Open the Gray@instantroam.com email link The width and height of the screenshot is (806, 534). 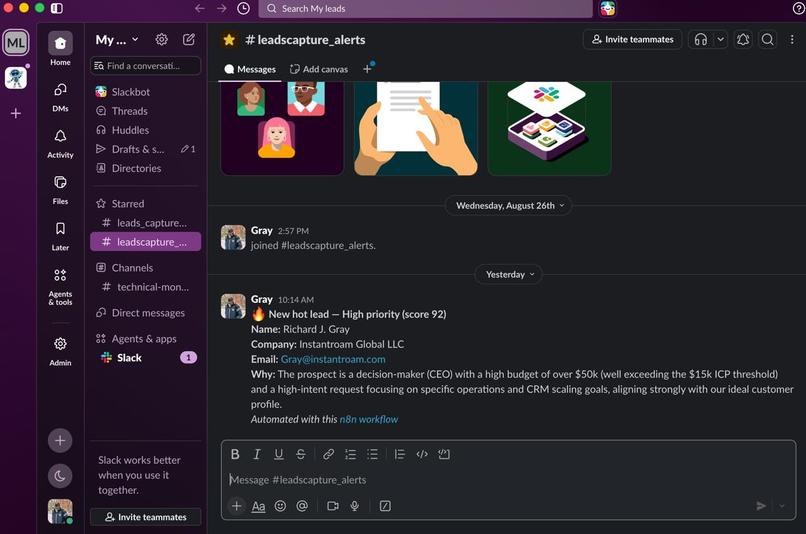[x=333, y=359]
